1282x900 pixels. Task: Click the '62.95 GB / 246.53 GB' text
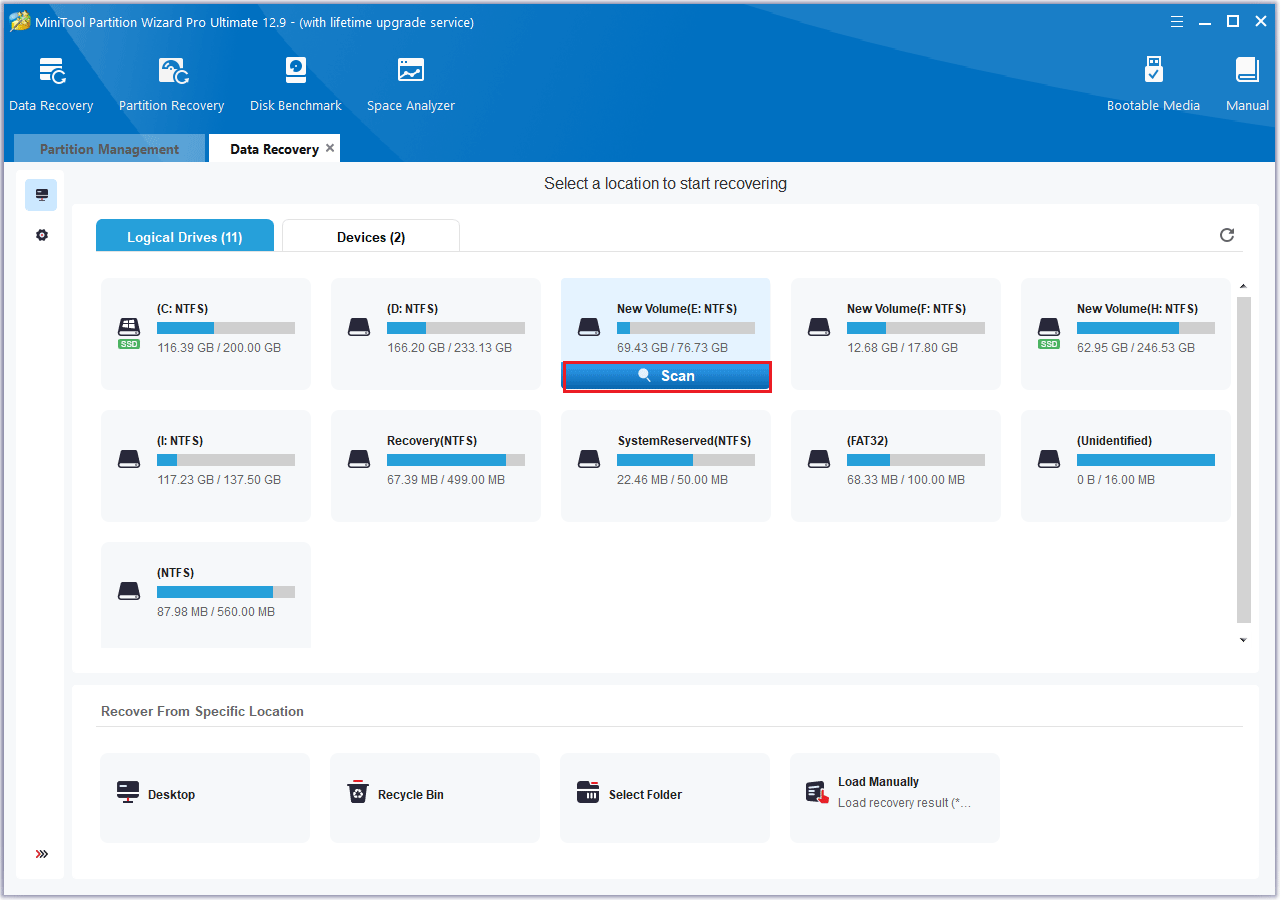click(x=1135, y=348)
